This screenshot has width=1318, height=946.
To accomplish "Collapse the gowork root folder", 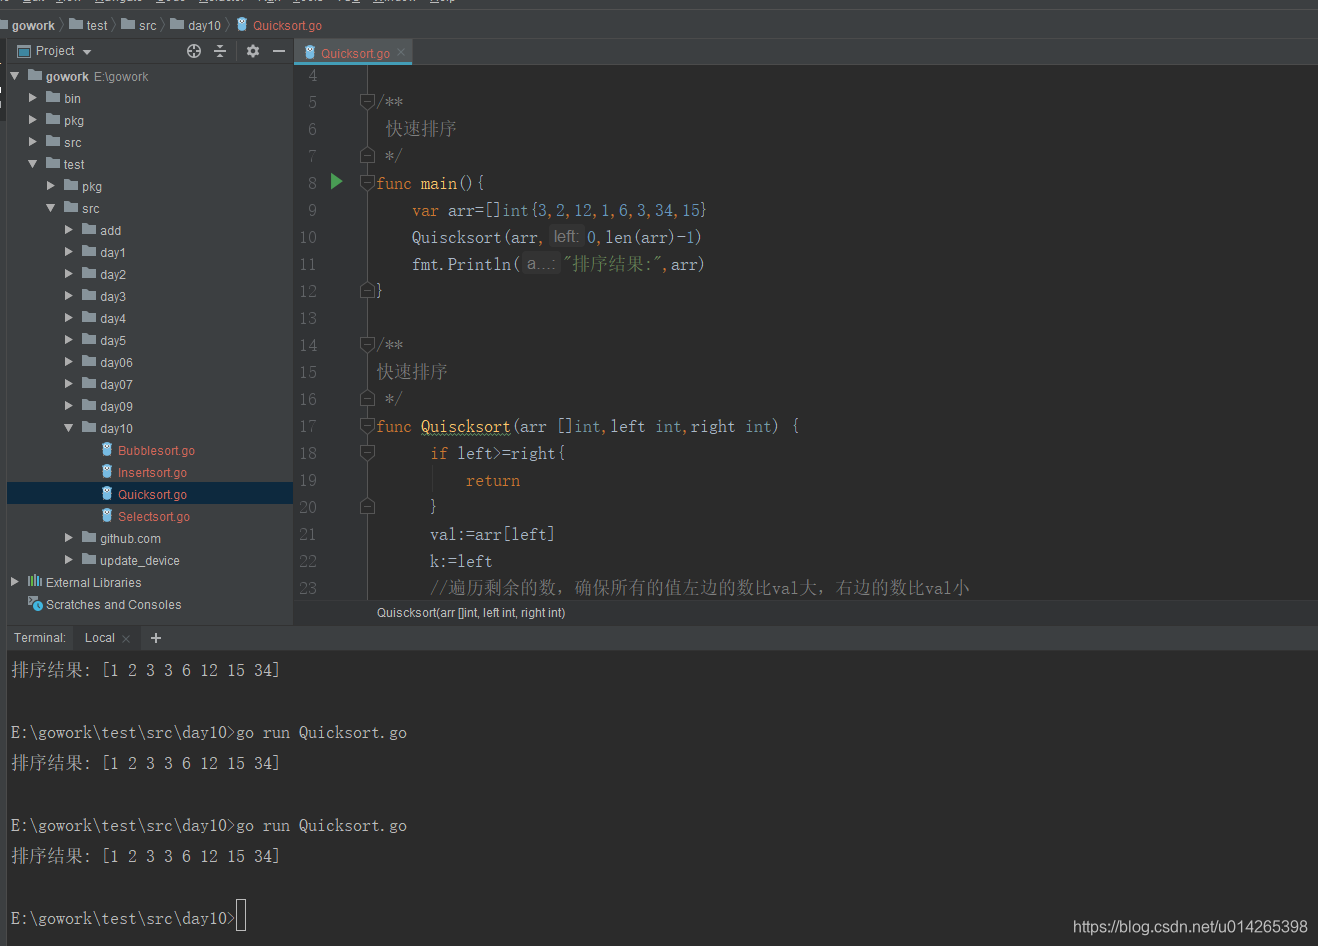I will (x=15, y=76).
